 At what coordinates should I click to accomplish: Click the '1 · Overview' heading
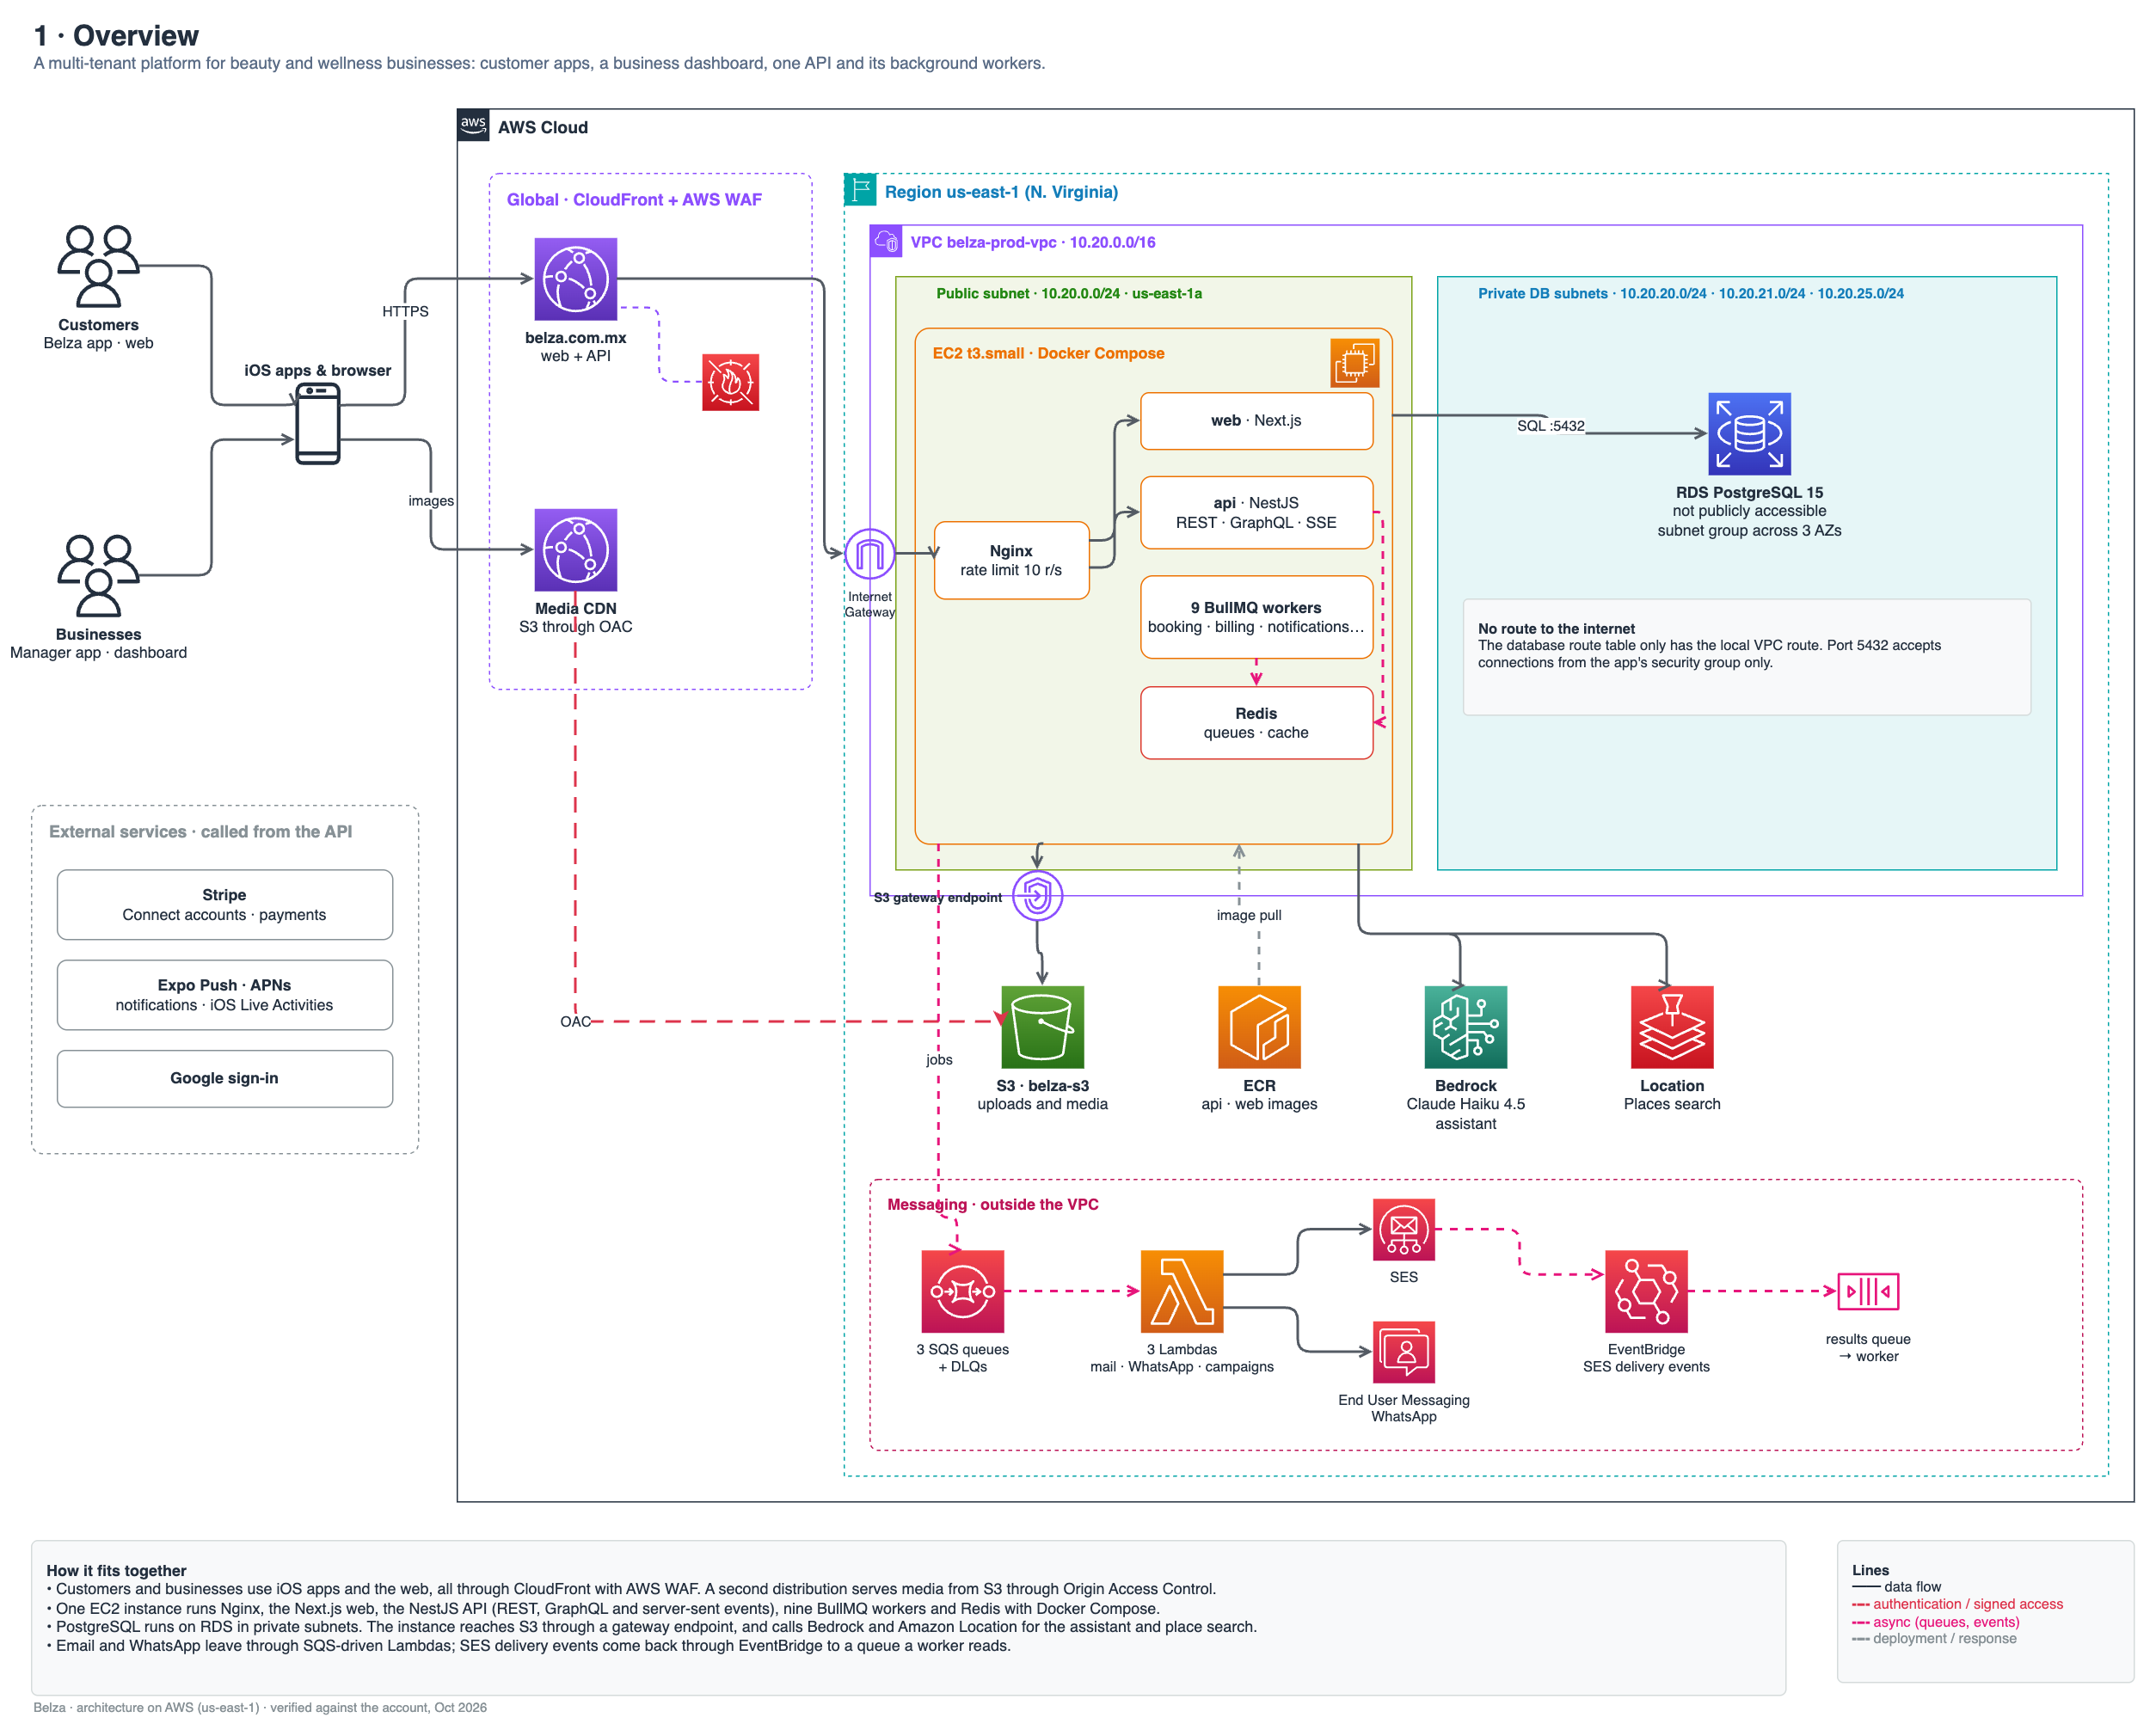tap(116, 36)
